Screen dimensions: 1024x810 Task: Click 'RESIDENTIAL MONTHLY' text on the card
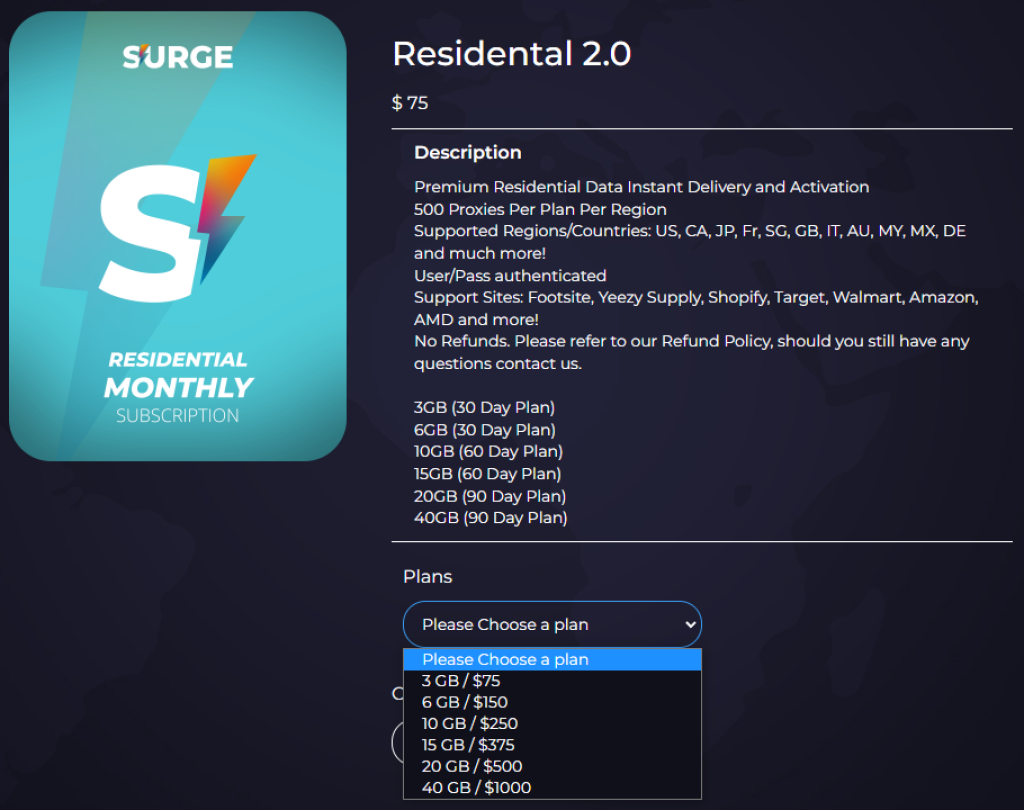178,375
